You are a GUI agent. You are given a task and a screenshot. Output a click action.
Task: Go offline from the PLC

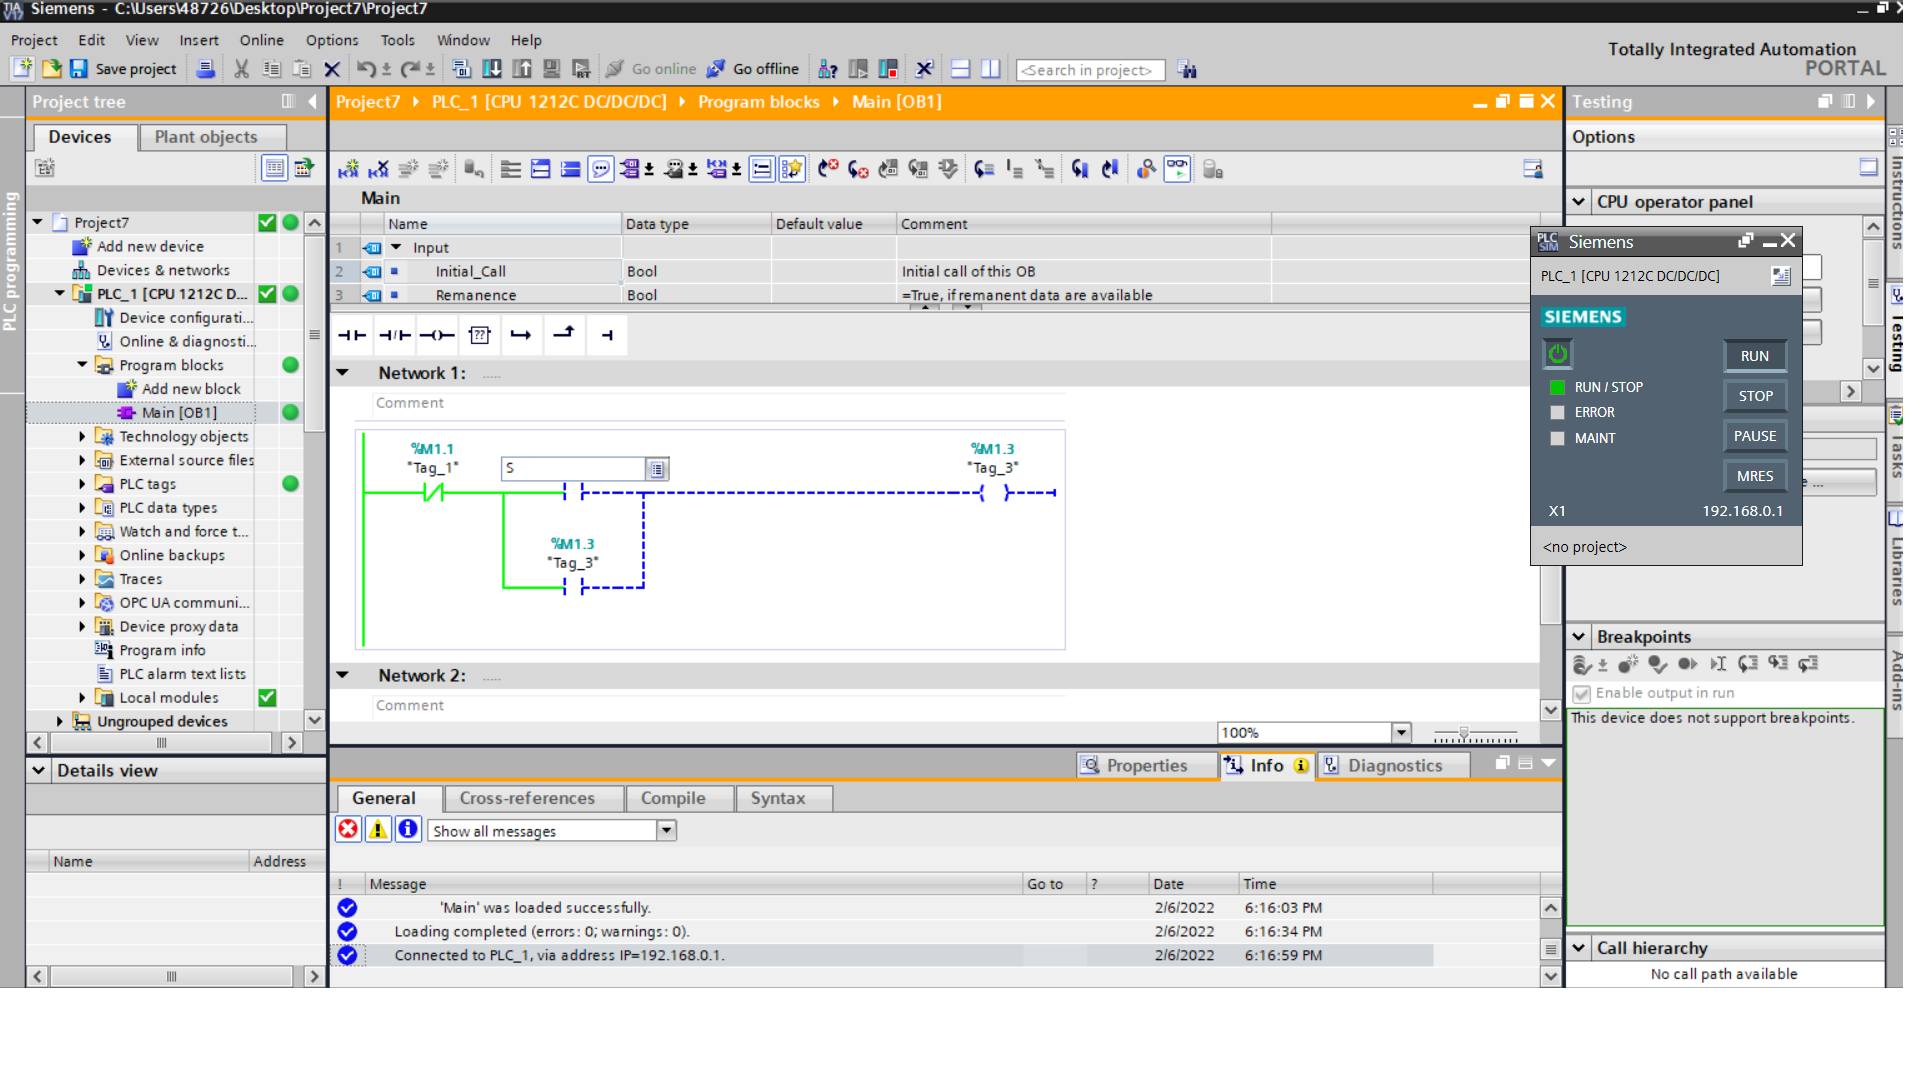753,69
